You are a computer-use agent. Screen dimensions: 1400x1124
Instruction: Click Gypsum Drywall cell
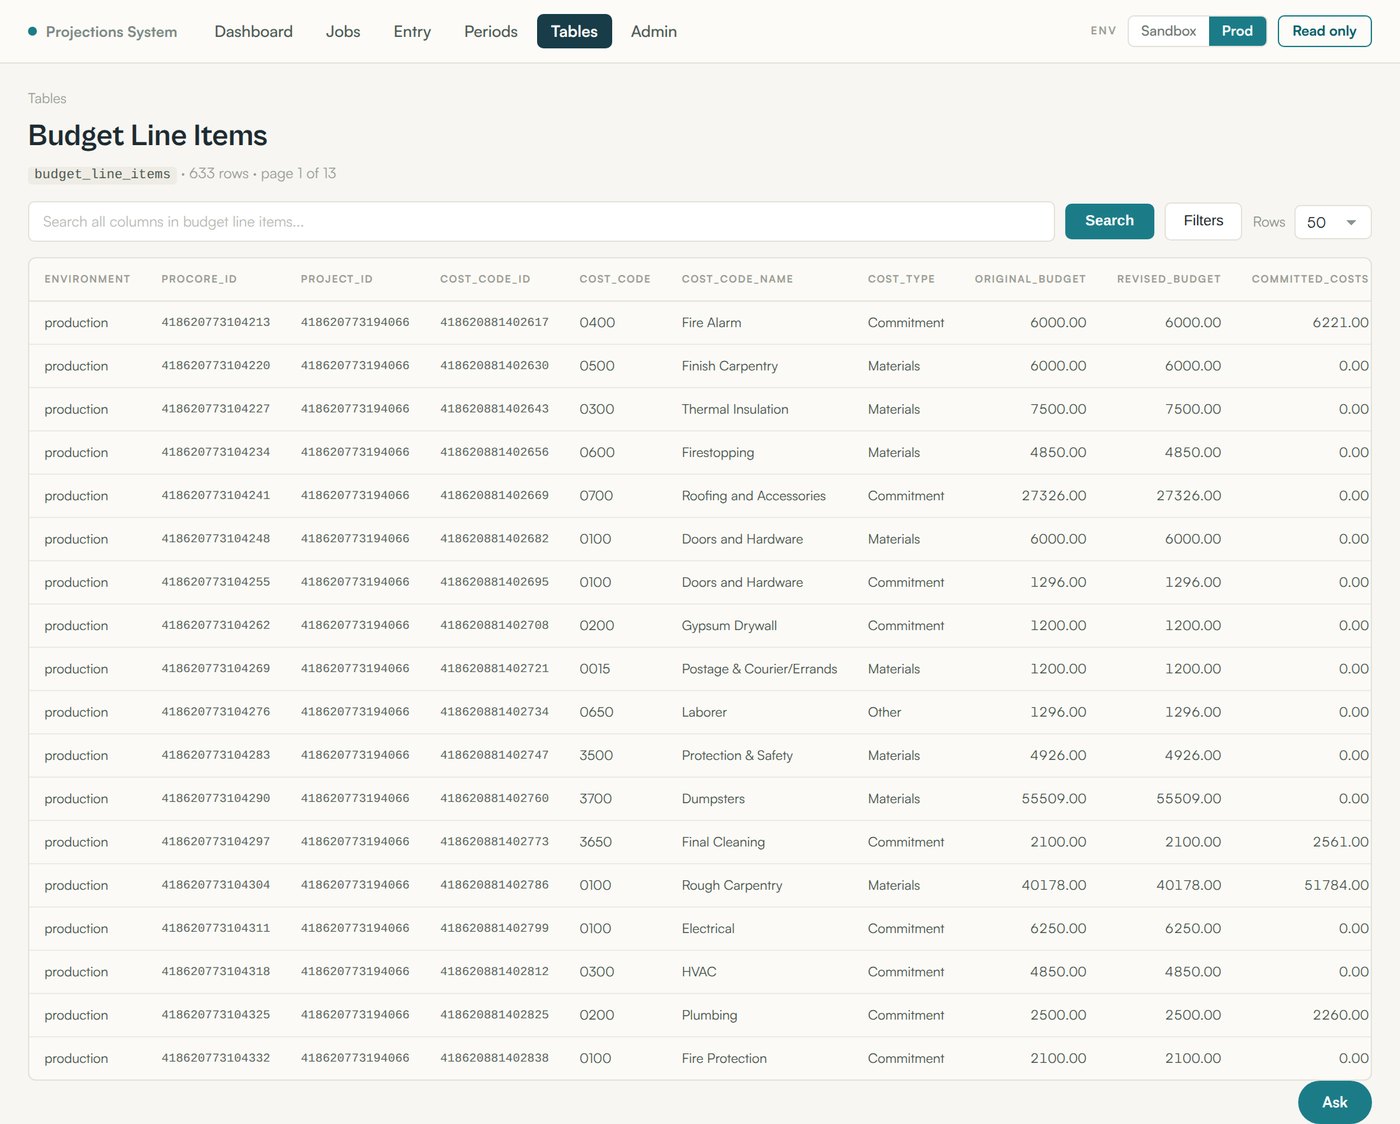(729, 626)
